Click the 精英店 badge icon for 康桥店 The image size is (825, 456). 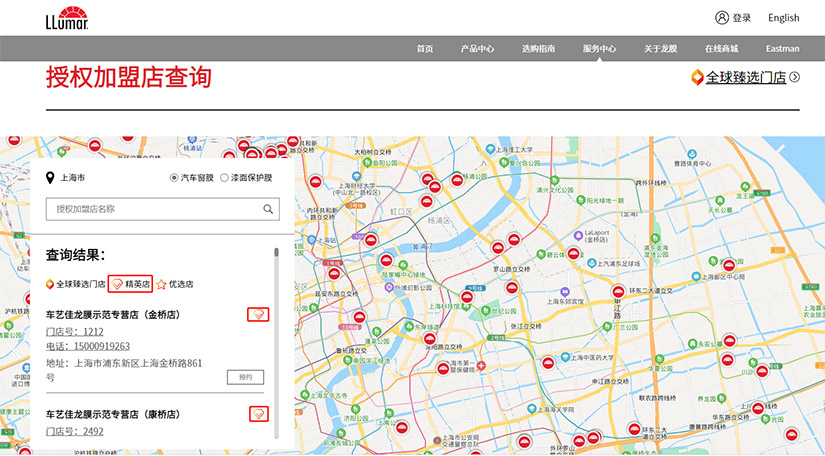tap(258, 414)
